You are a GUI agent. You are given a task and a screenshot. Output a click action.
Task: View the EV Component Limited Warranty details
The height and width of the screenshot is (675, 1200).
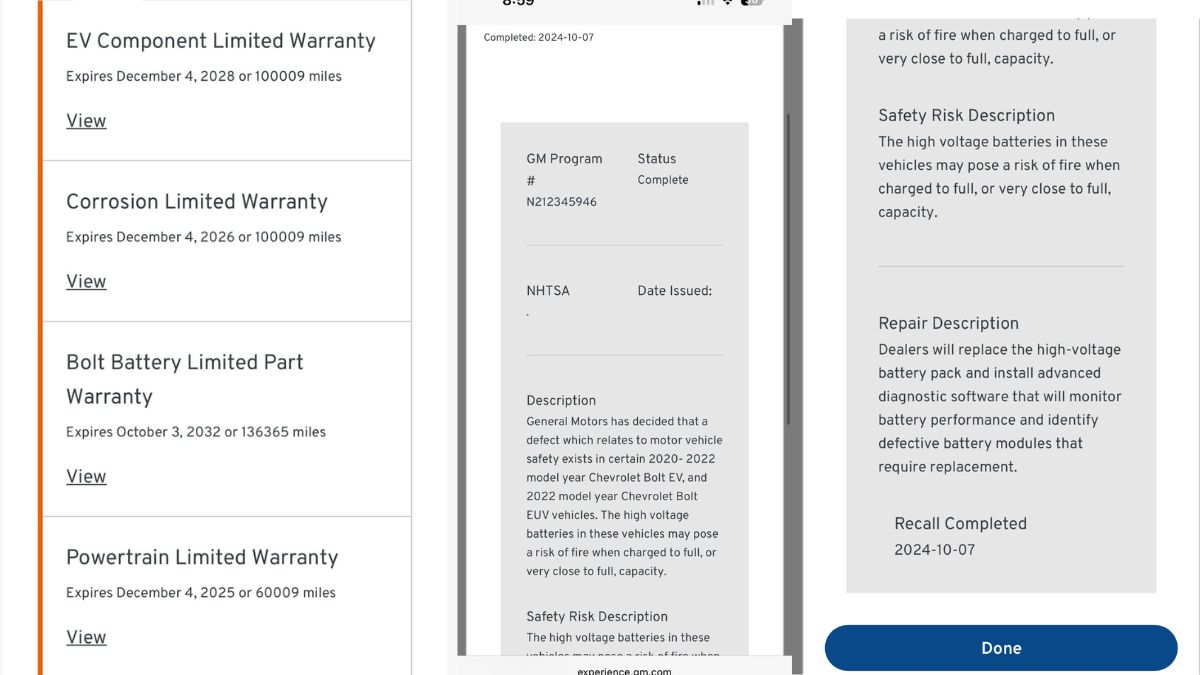click(x=86, y=120)
